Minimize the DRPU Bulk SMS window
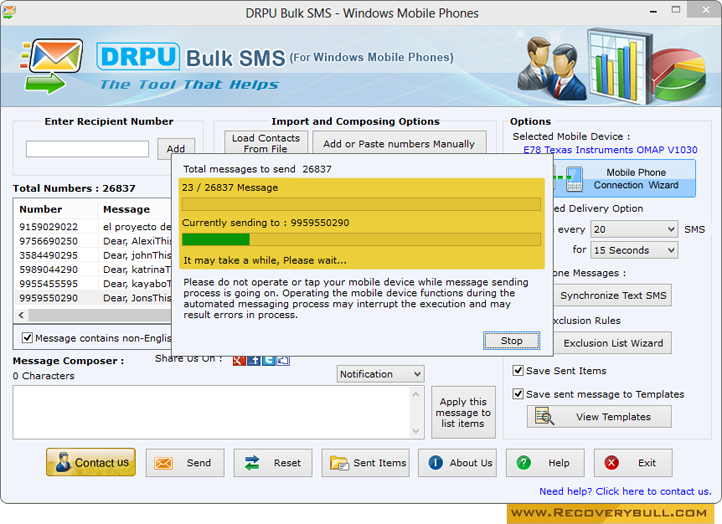 click(653, 10)
